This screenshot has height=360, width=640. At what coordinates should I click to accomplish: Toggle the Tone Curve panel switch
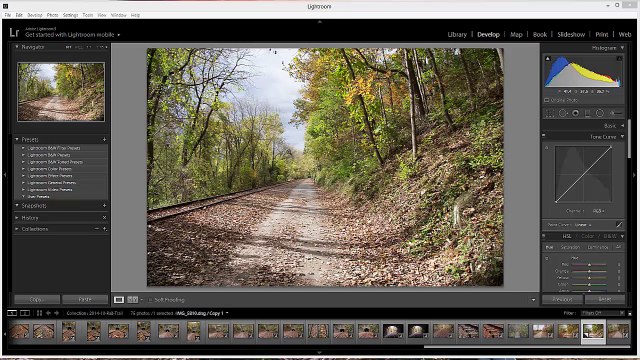point(544,135)
